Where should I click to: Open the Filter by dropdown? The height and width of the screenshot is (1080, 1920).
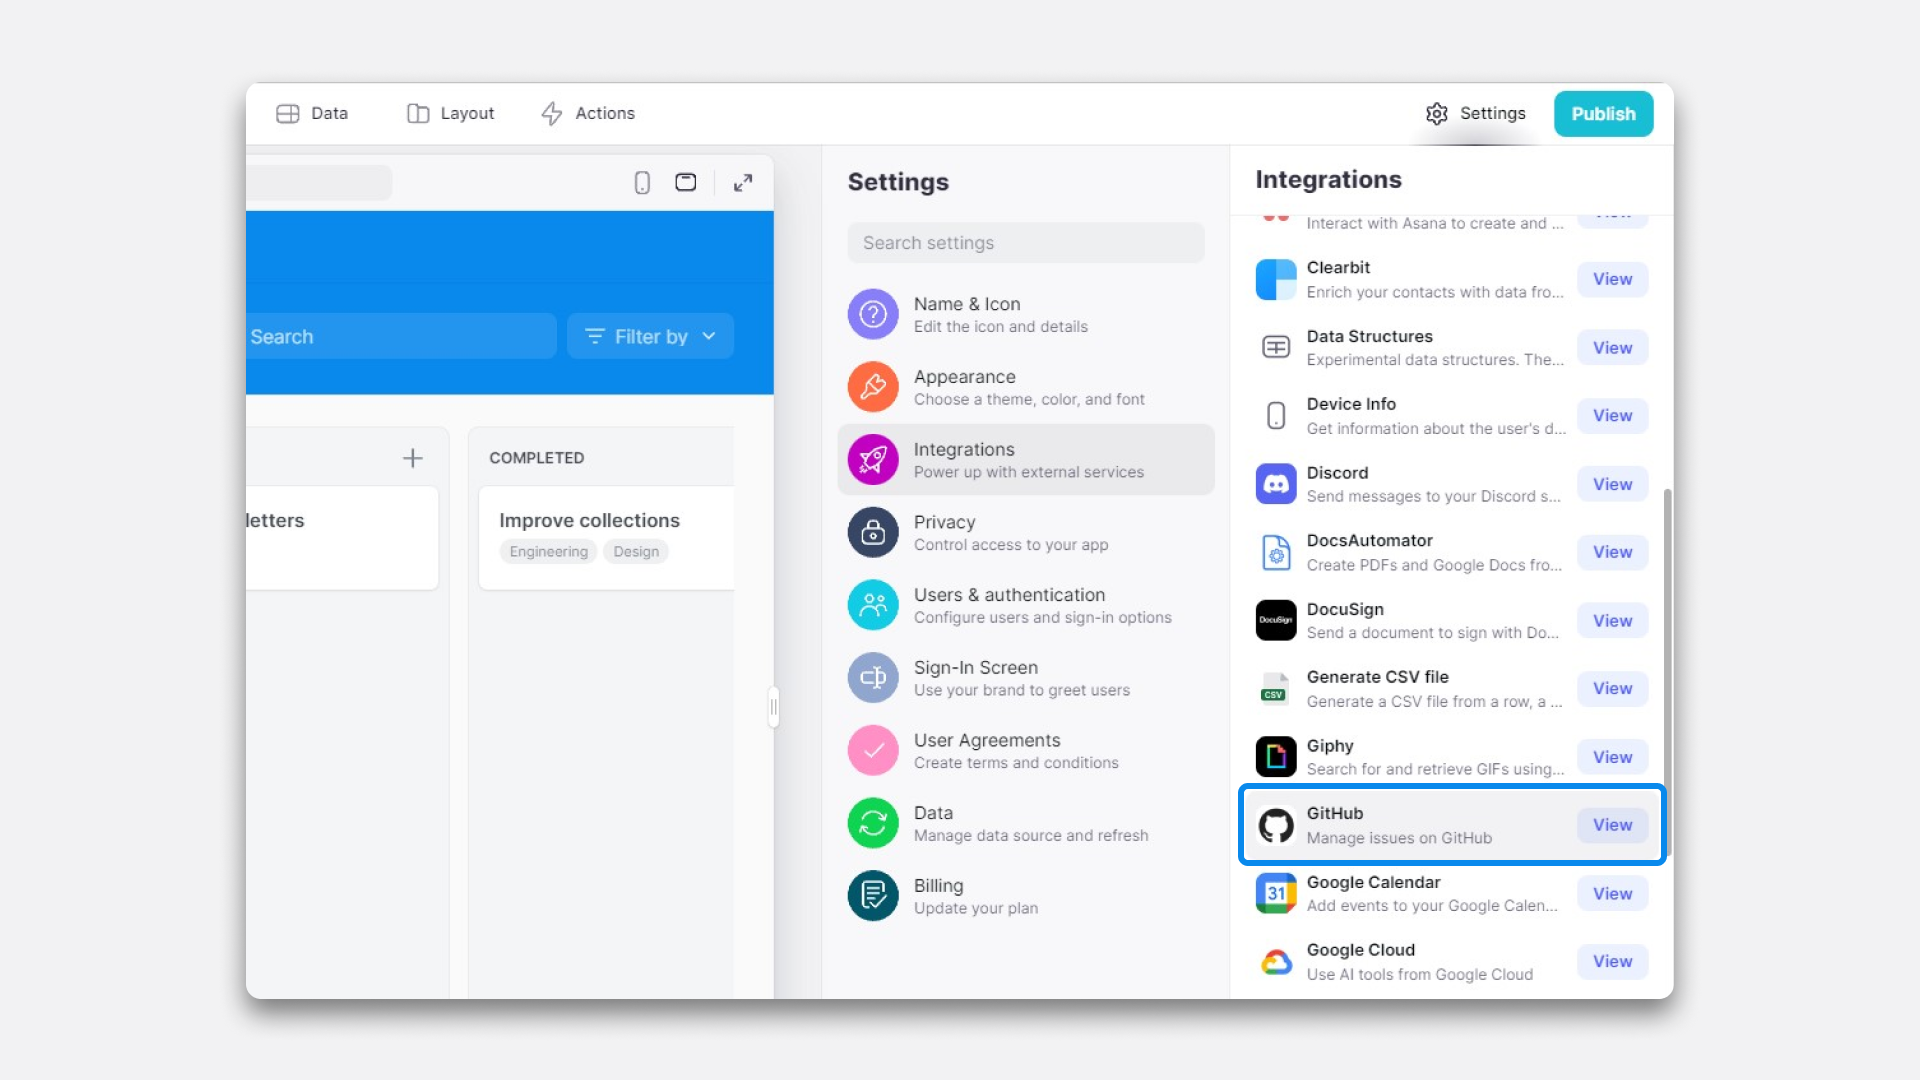[x=650, y=336]
